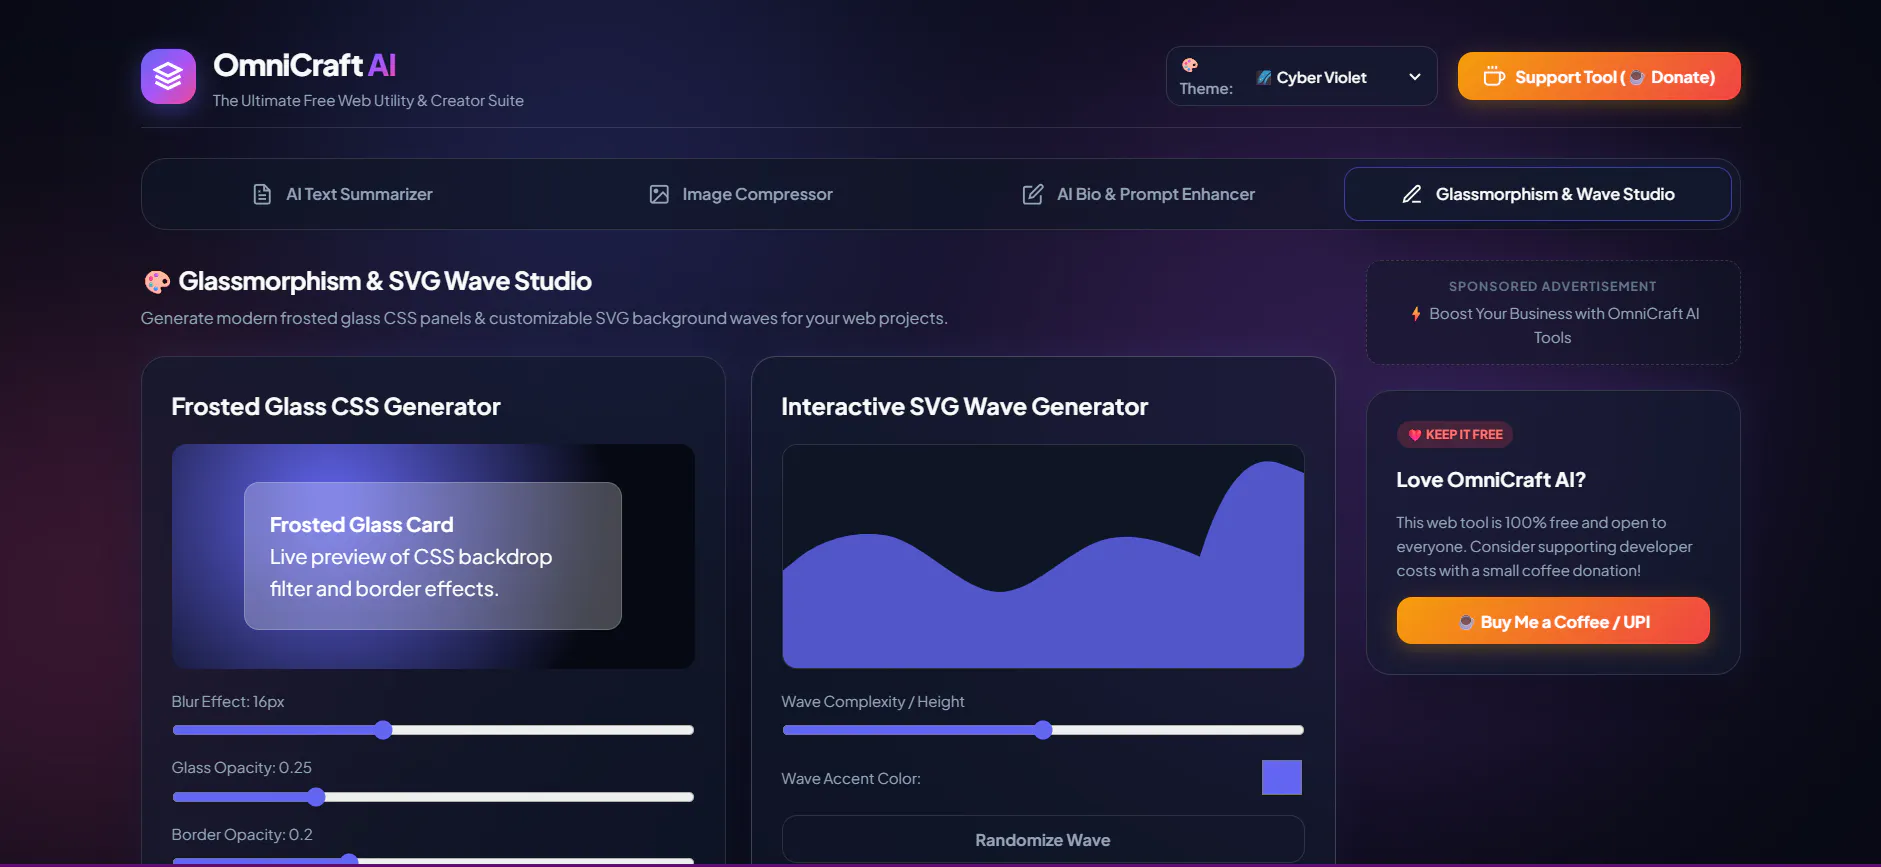Open the Image Compressor tab
The width and height of the screenshot is (1881, 867).
click(741, 194)
